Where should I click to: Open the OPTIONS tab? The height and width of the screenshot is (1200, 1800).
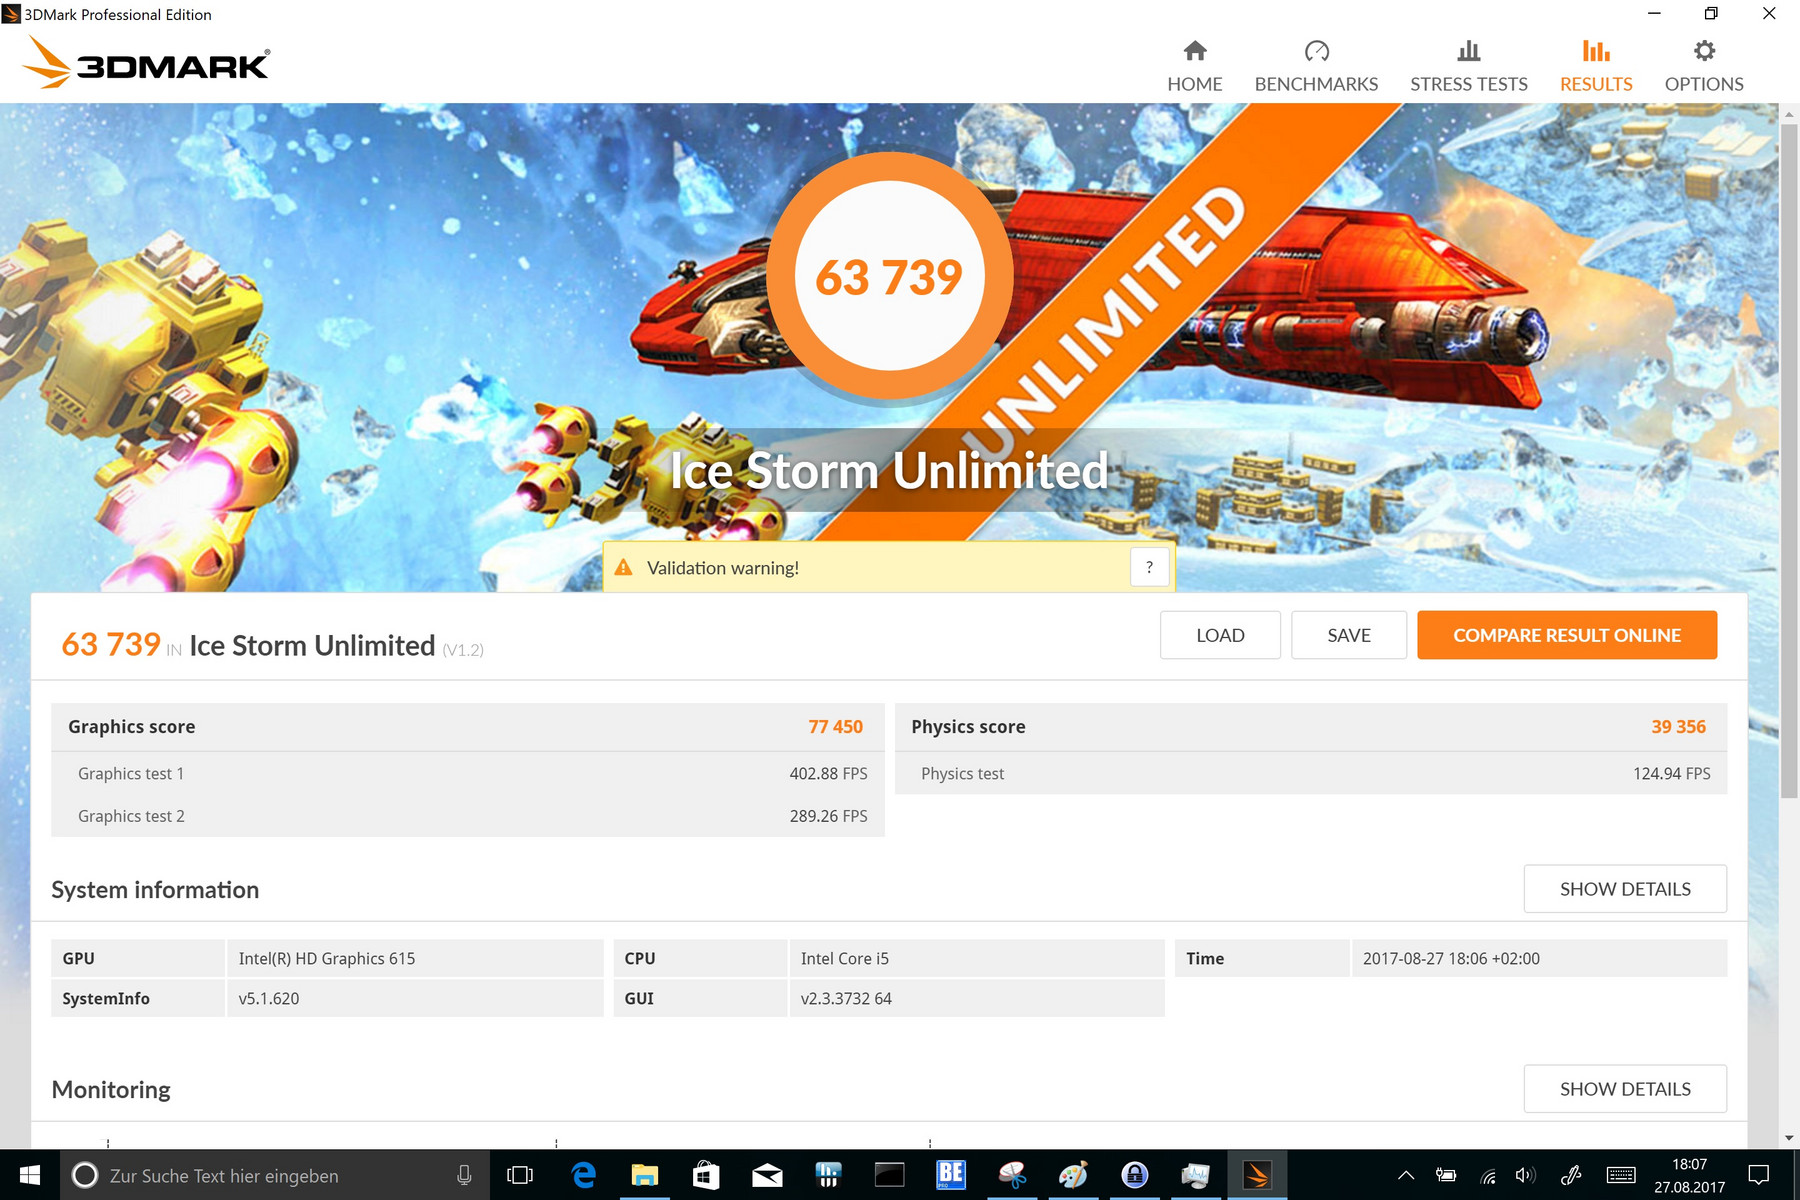point(1704,67)
